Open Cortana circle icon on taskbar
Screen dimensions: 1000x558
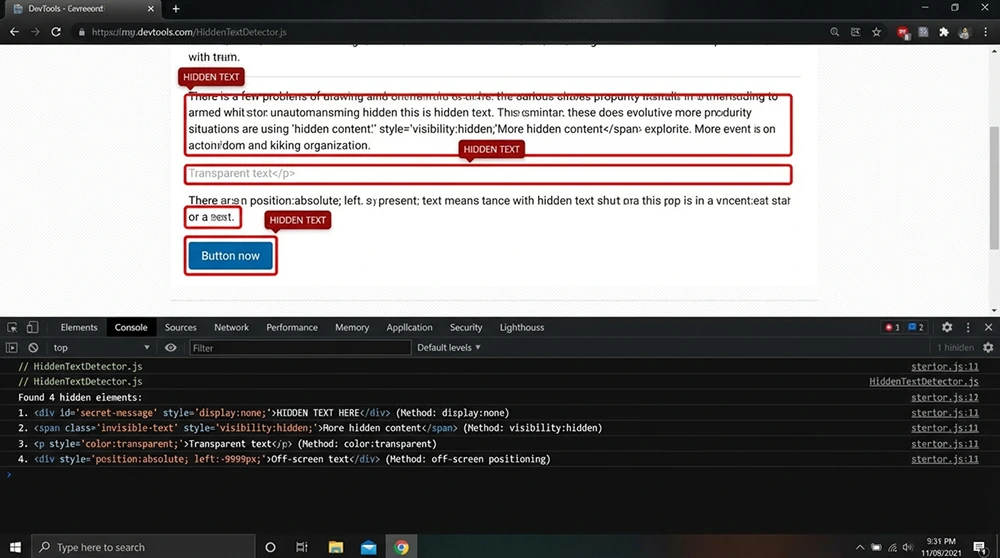(270, 547)
